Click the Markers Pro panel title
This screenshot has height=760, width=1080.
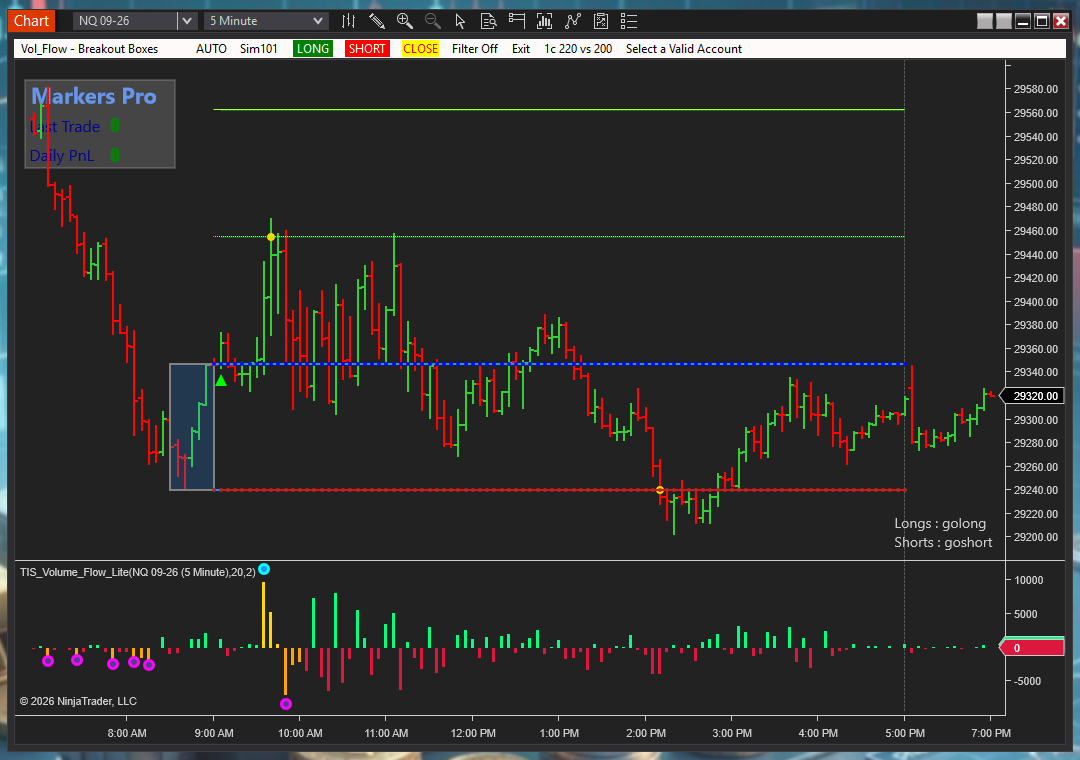pos(94,96)
